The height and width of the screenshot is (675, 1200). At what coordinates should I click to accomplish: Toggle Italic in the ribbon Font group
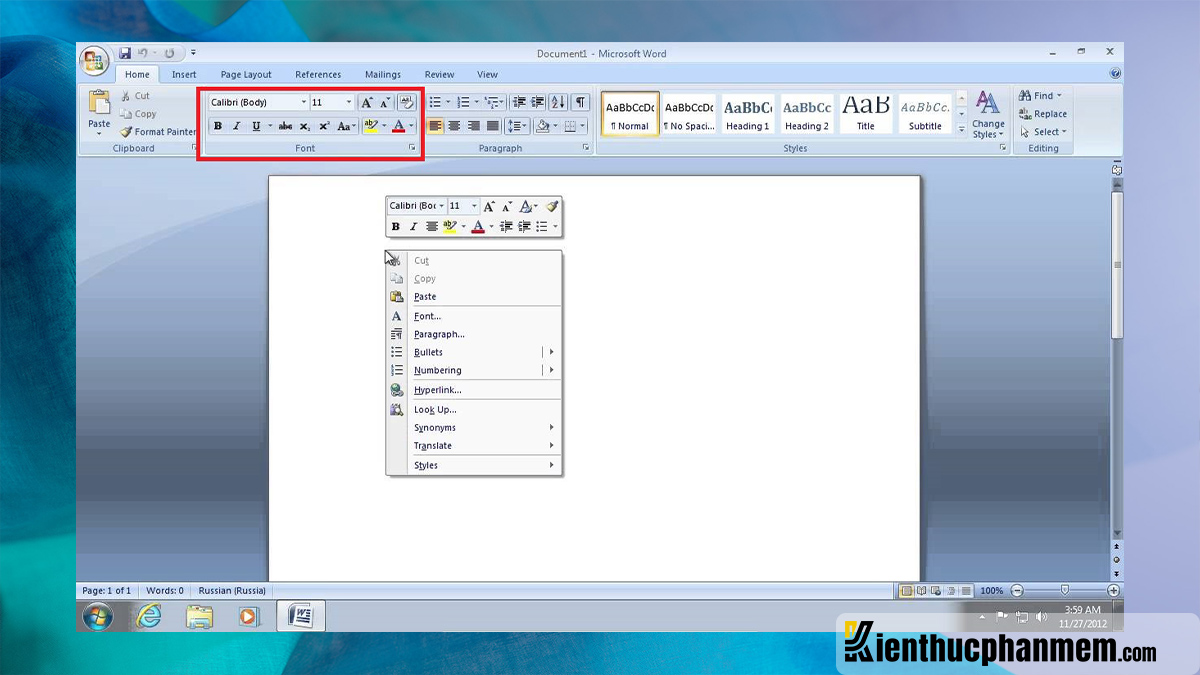pos(236,126)
